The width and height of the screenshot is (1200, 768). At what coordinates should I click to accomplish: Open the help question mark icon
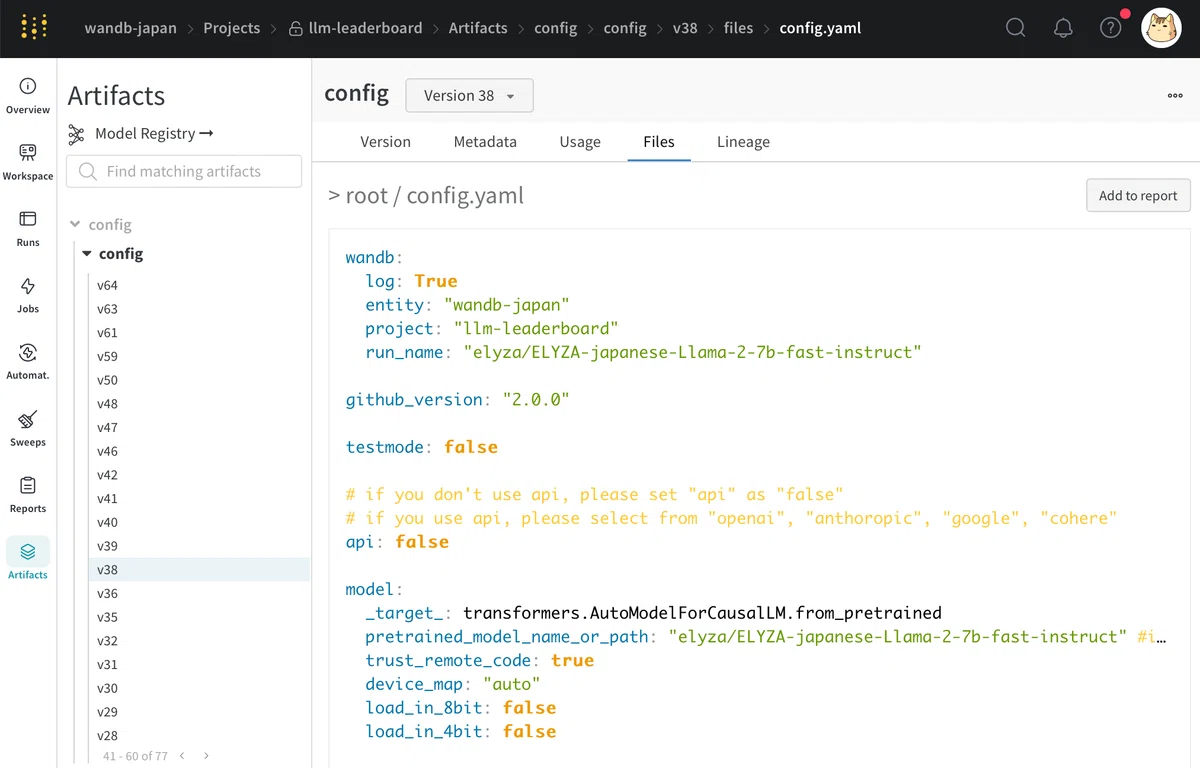1111,28
